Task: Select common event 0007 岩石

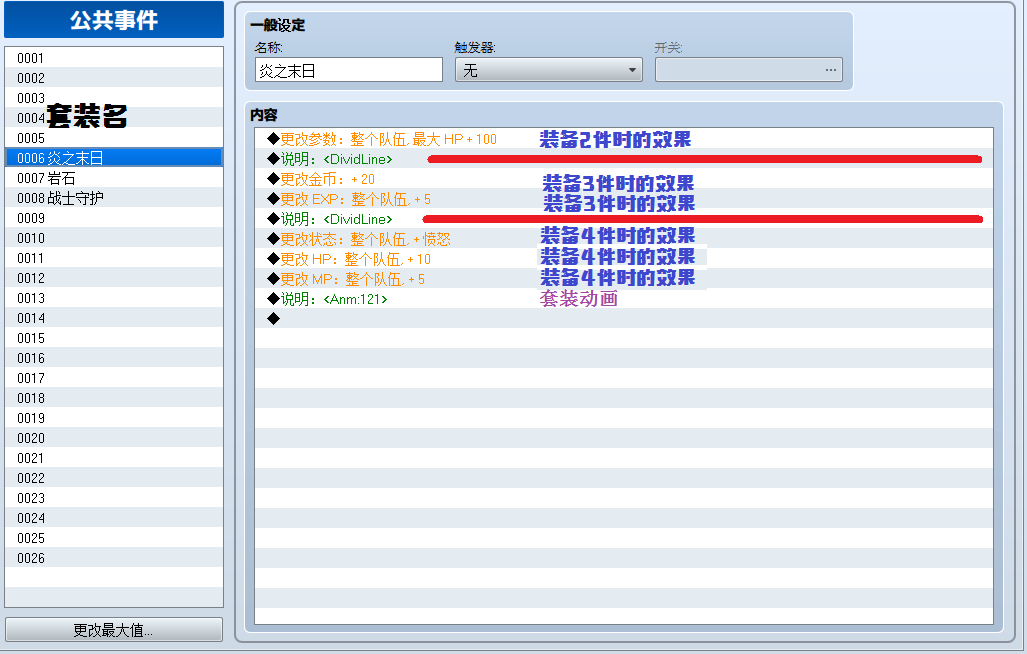Action: click(113, 178)
